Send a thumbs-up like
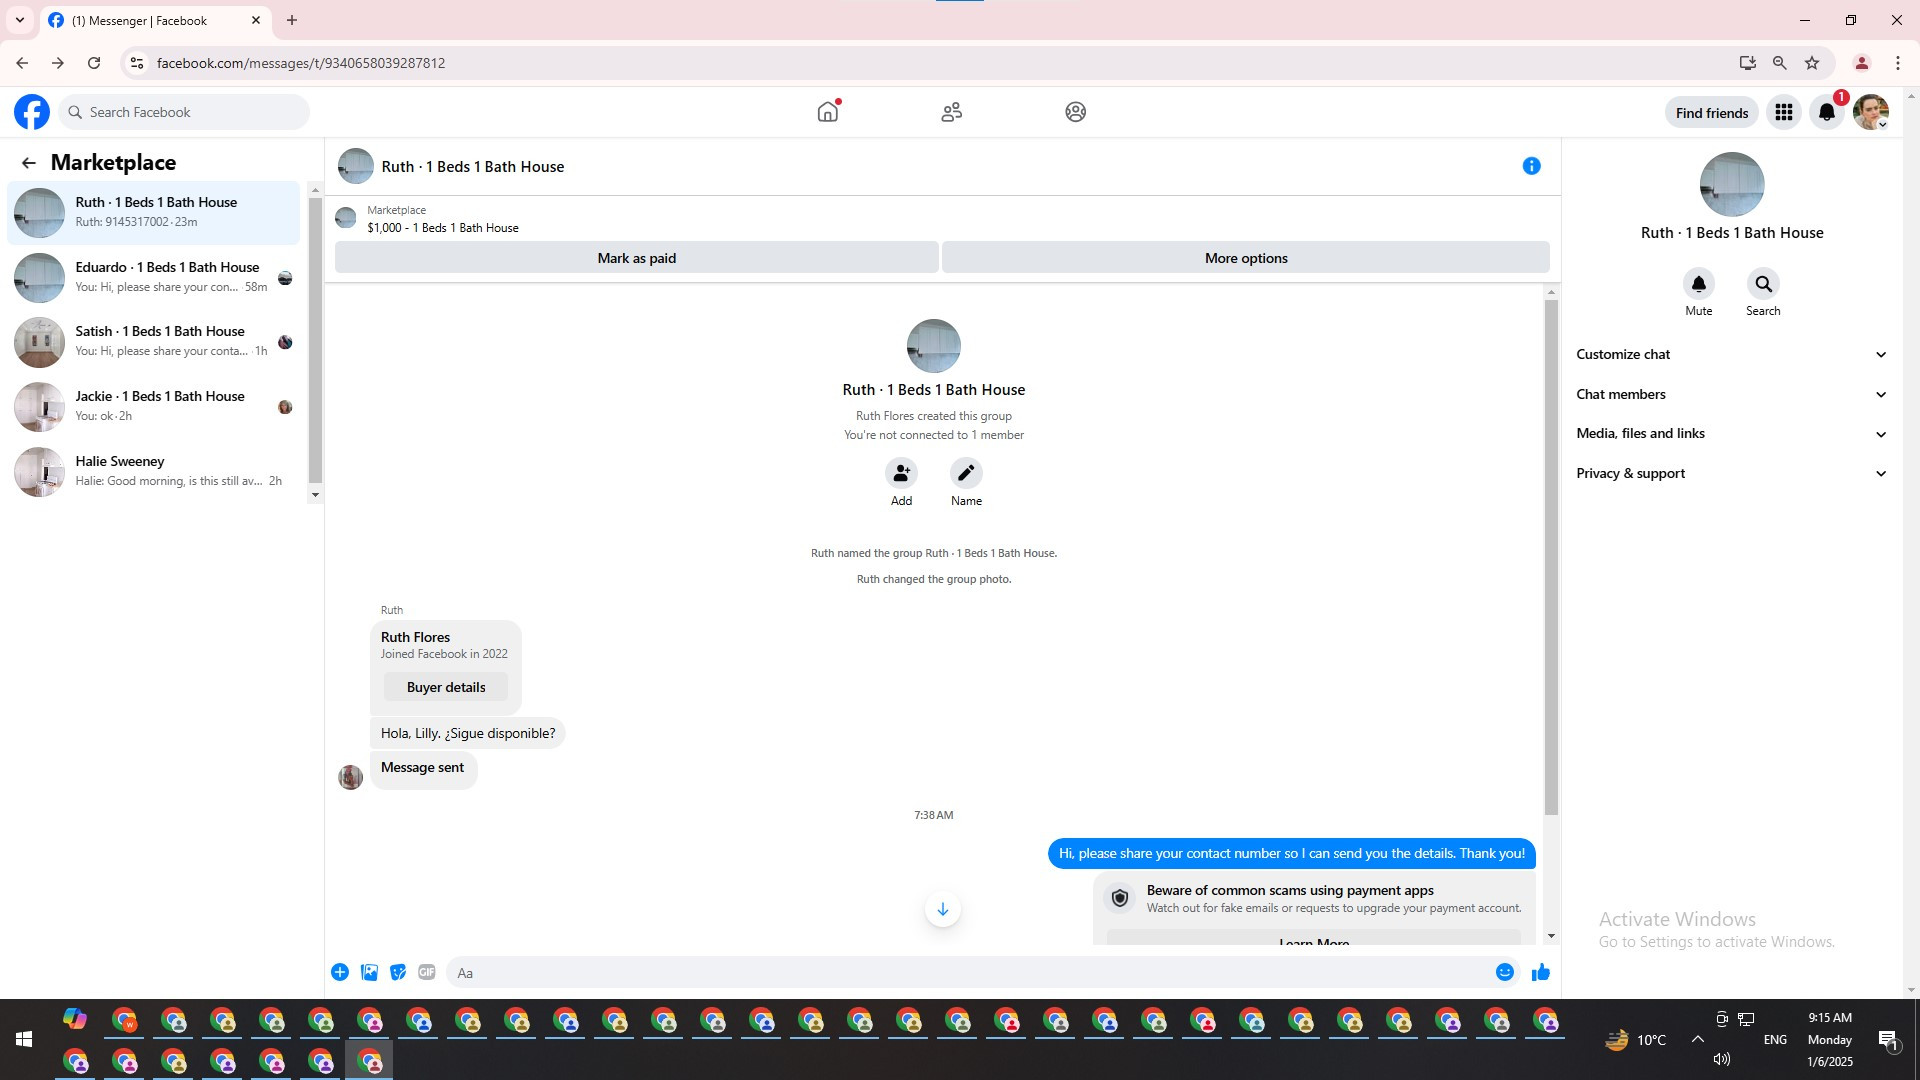1920x1080 pixels. (1540, 972)
